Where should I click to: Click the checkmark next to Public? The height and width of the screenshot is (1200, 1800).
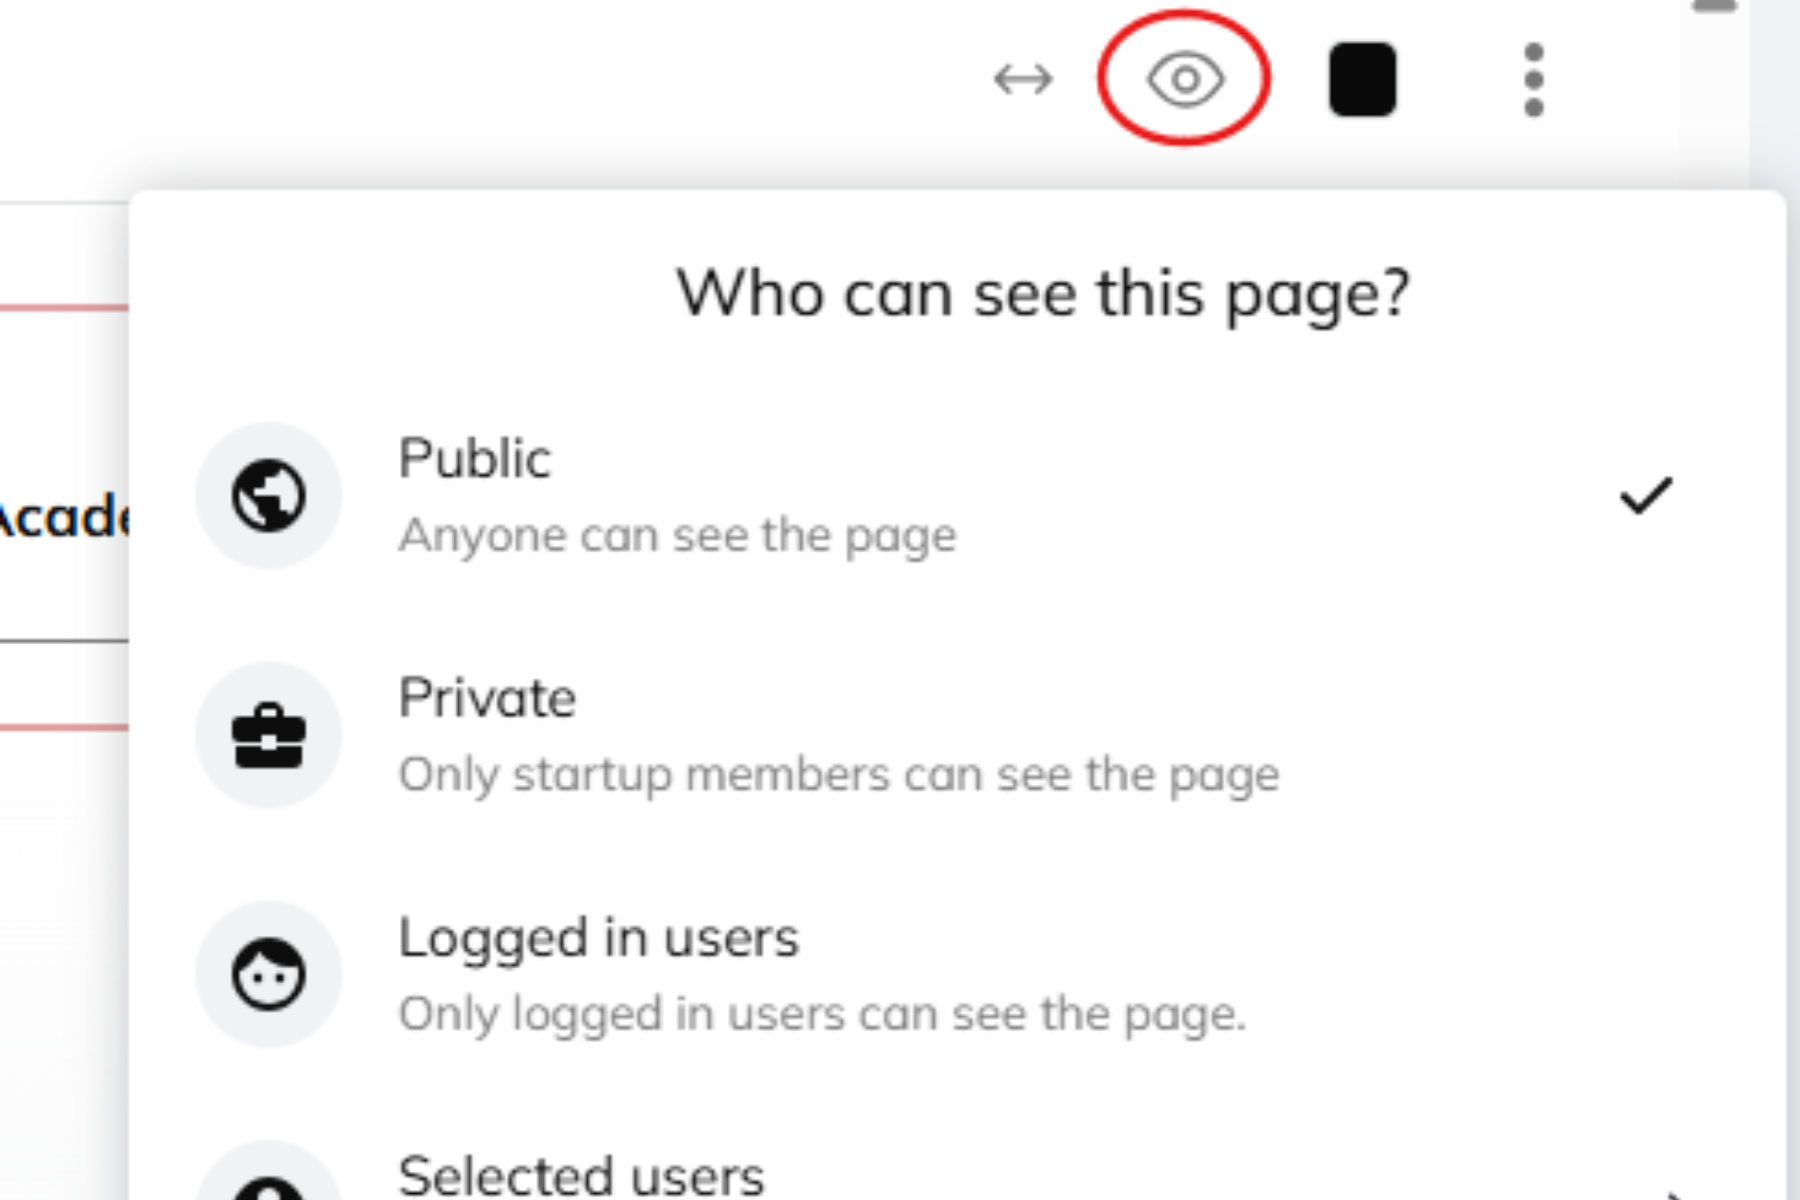coord(1645,496)
